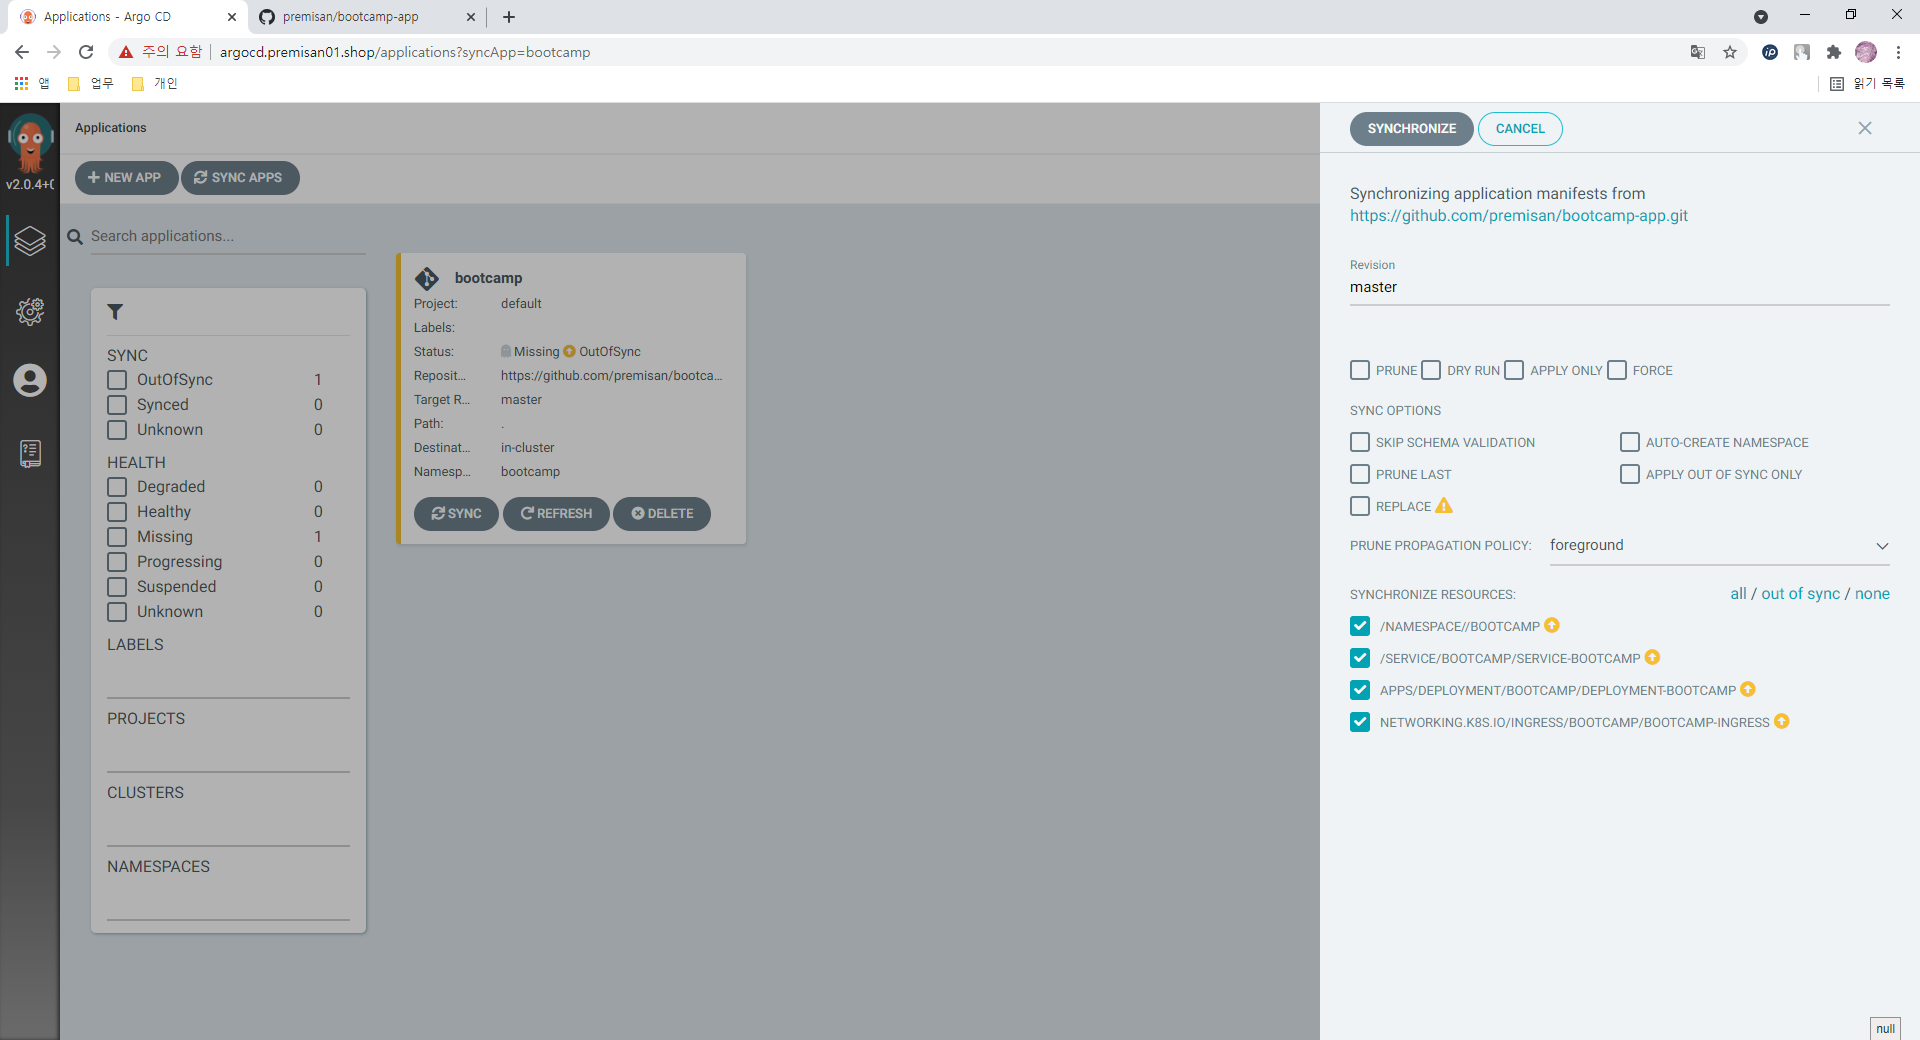Filter by Healthy health status
The image size is (1920, 1040).
pyautogui.click(x=117, y=512)
